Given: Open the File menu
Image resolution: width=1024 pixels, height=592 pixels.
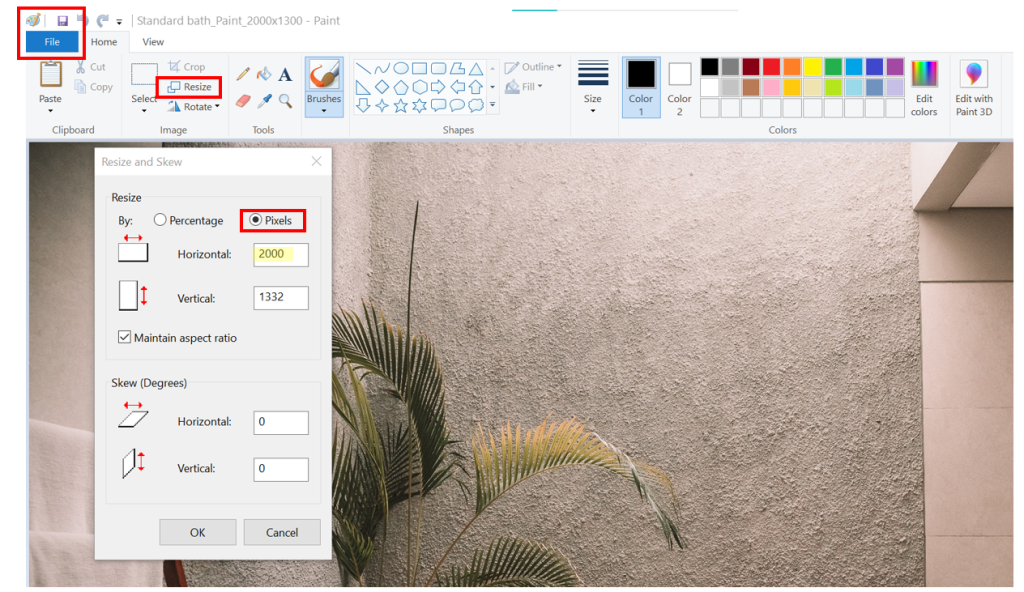Looking at the screenshot, I should (x=50, y=42).
